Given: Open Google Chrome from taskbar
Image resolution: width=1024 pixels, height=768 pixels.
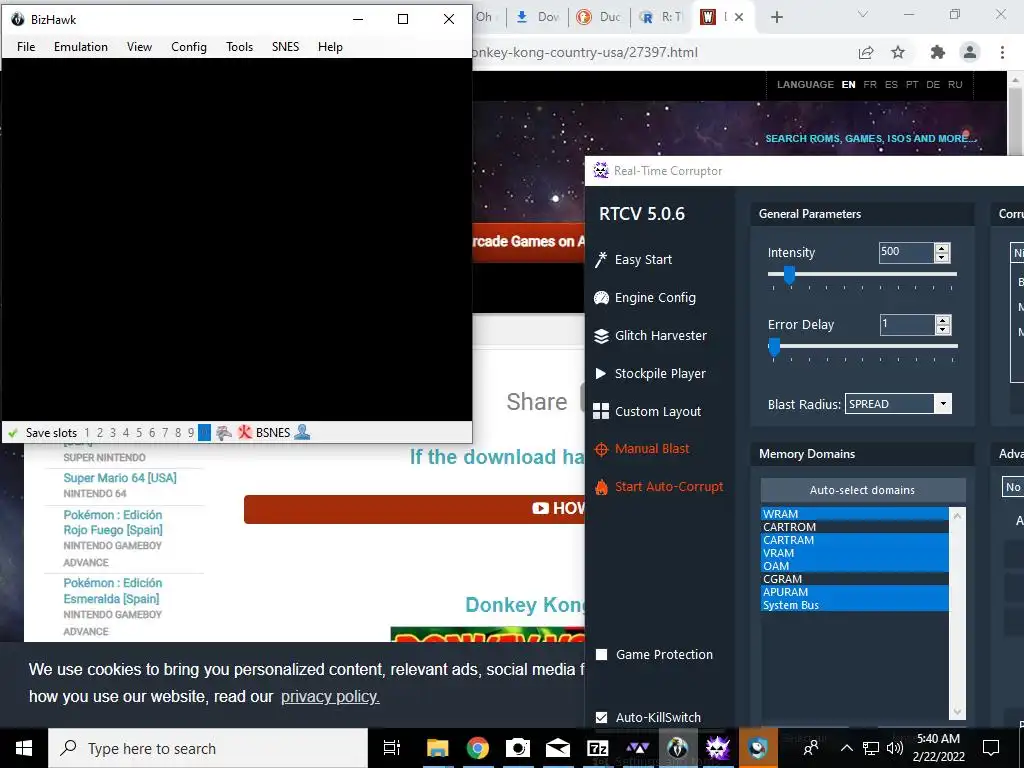Looking at the screenshot, I should [x=477, y=748].
